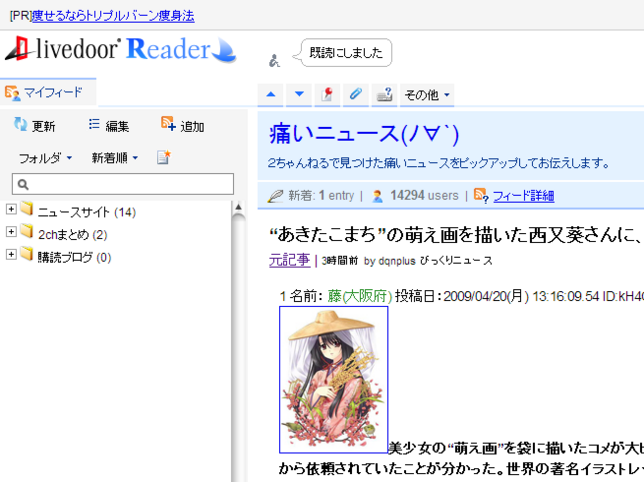Click the あきたこまち article headline
Viewport: 644px width, 482px height.
click(x=455, y=235)
